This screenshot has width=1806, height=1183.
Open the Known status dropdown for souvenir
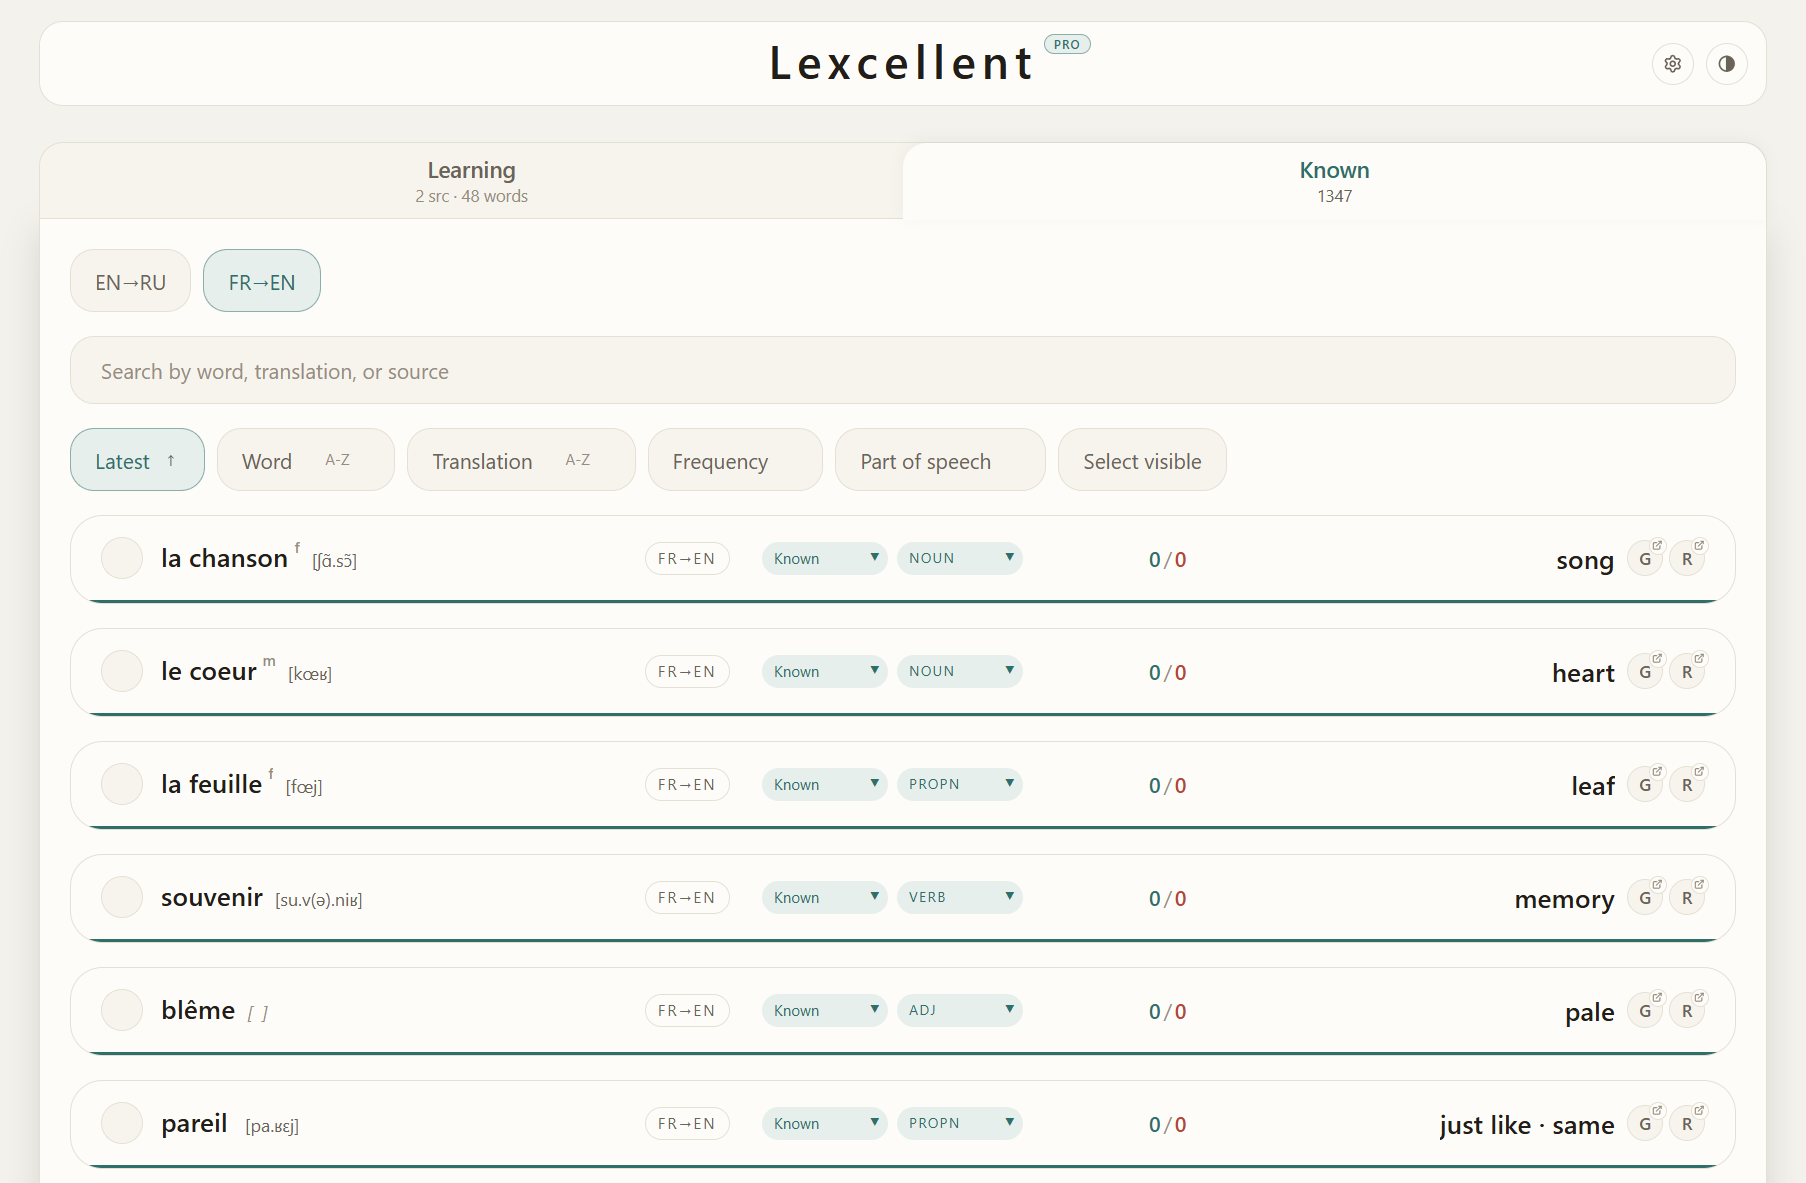click(824, 897)
